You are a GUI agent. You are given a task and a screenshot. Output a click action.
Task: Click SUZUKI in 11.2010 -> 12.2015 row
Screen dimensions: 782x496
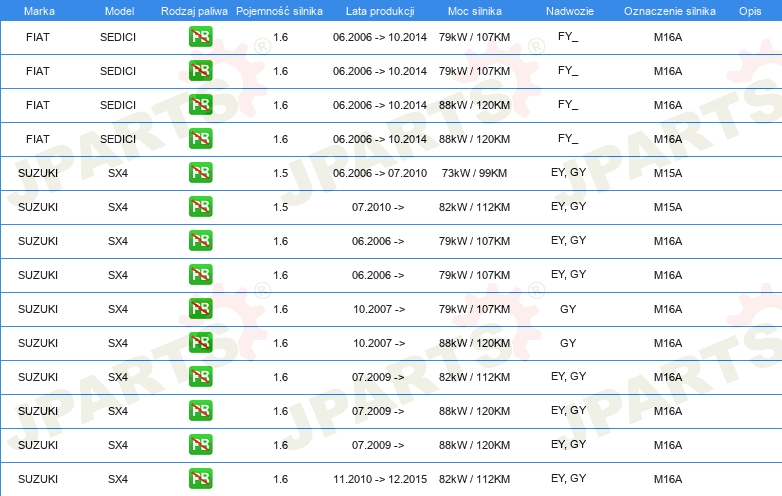[38, 479]
